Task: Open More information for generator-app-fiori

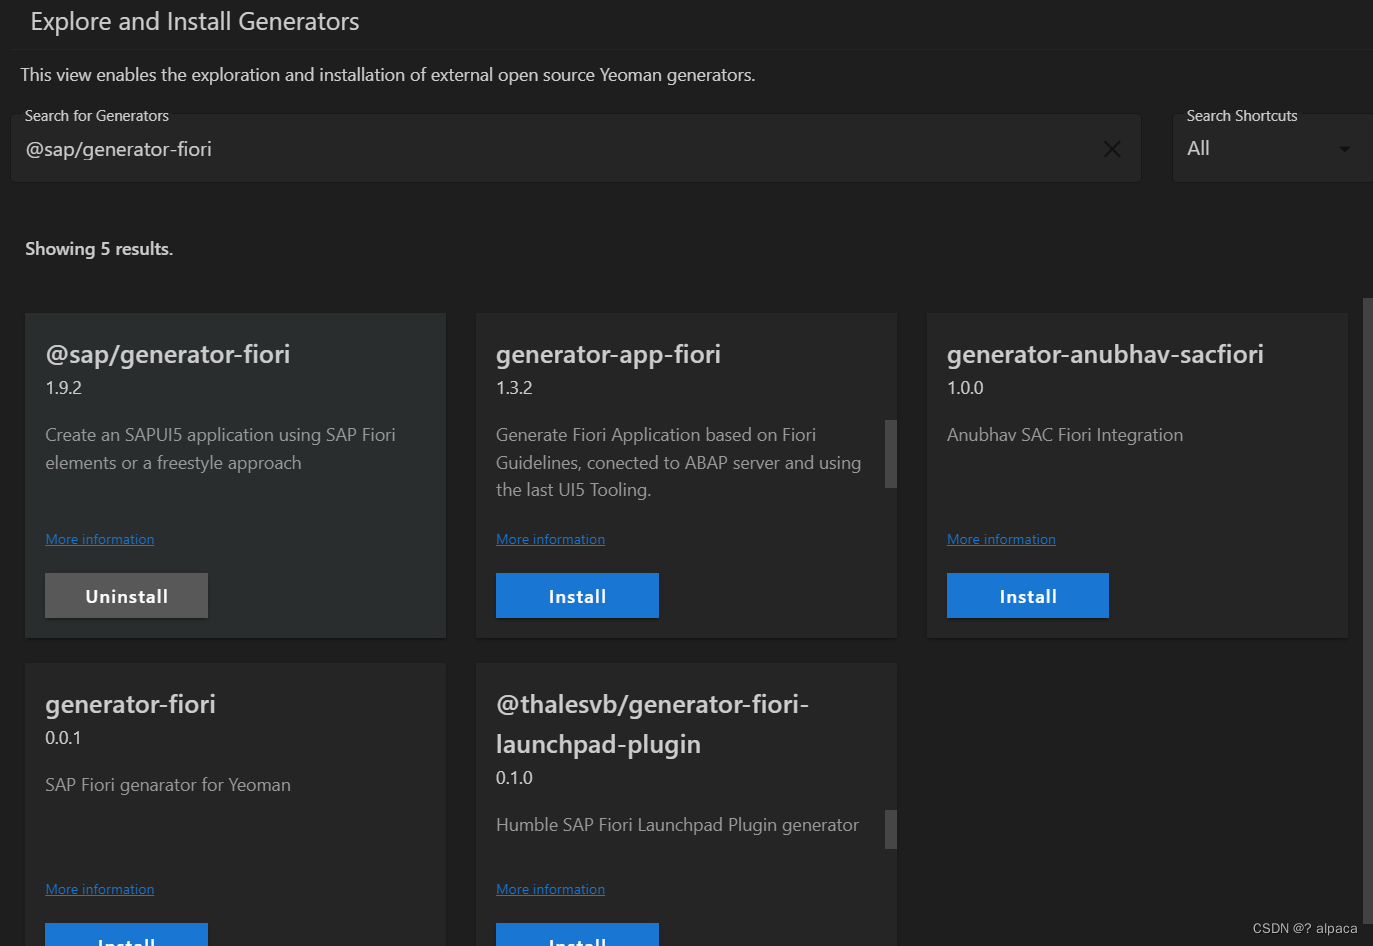Action: click(550, 539)
